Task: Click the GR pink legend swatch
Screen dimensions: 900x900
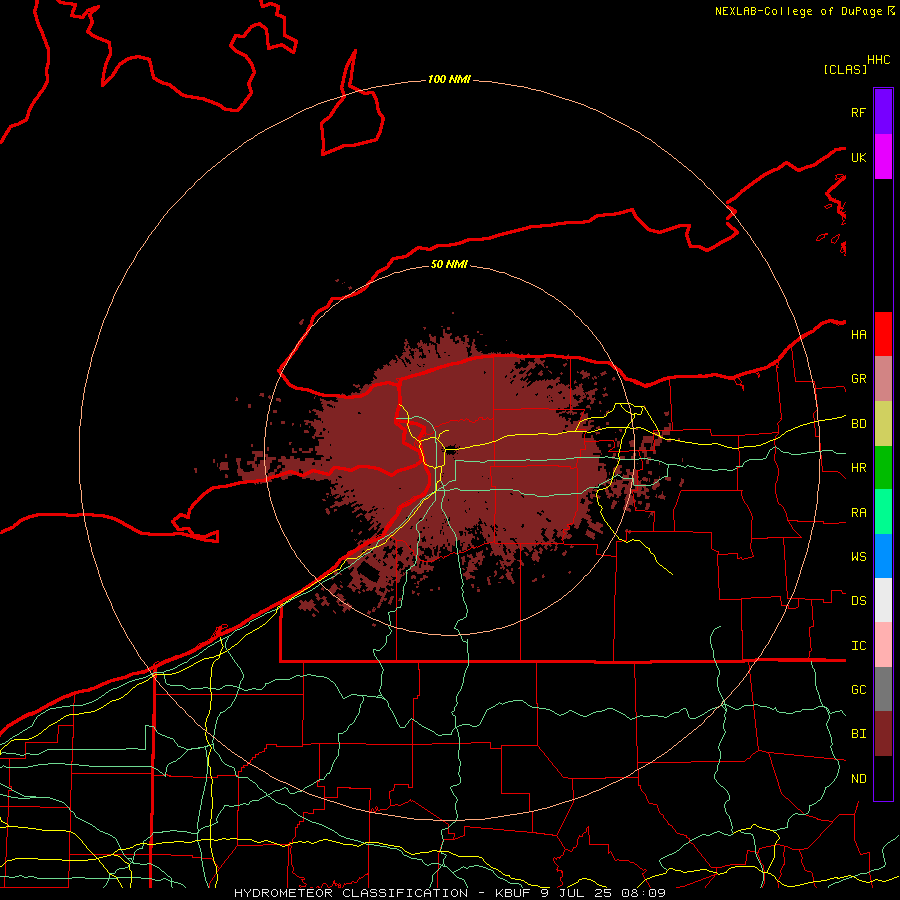Action: 883,379
